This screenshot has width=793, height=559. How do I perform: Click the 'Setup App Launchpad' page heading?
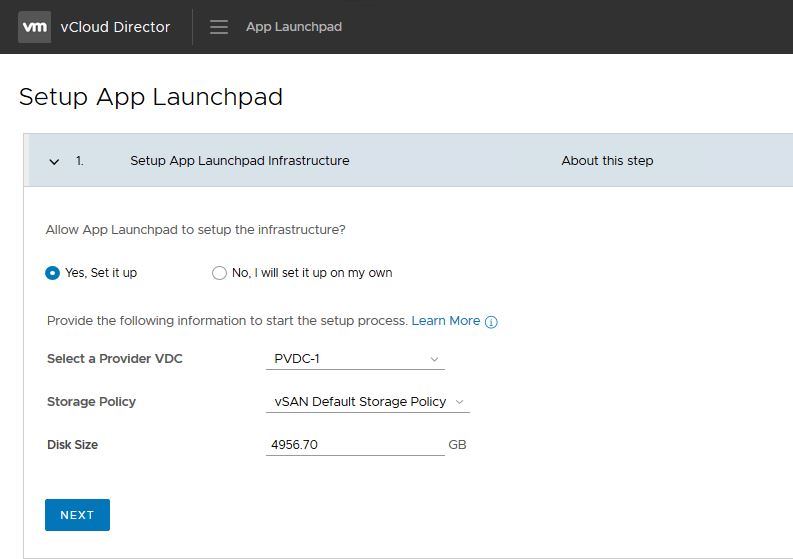coord(151,97)
